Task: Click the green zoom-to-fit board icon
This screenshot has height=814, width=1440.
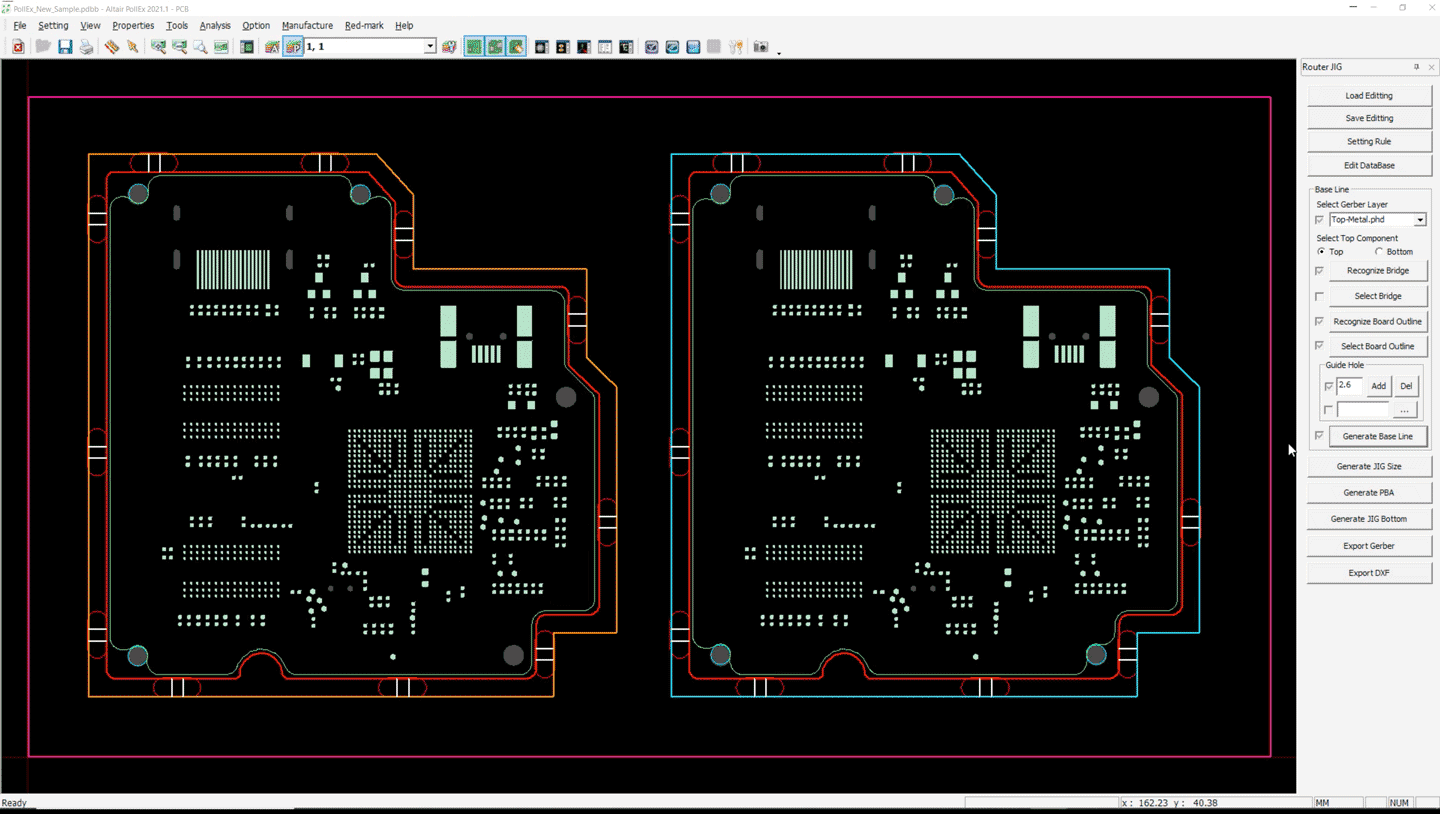Action: [x=221, y=47]
